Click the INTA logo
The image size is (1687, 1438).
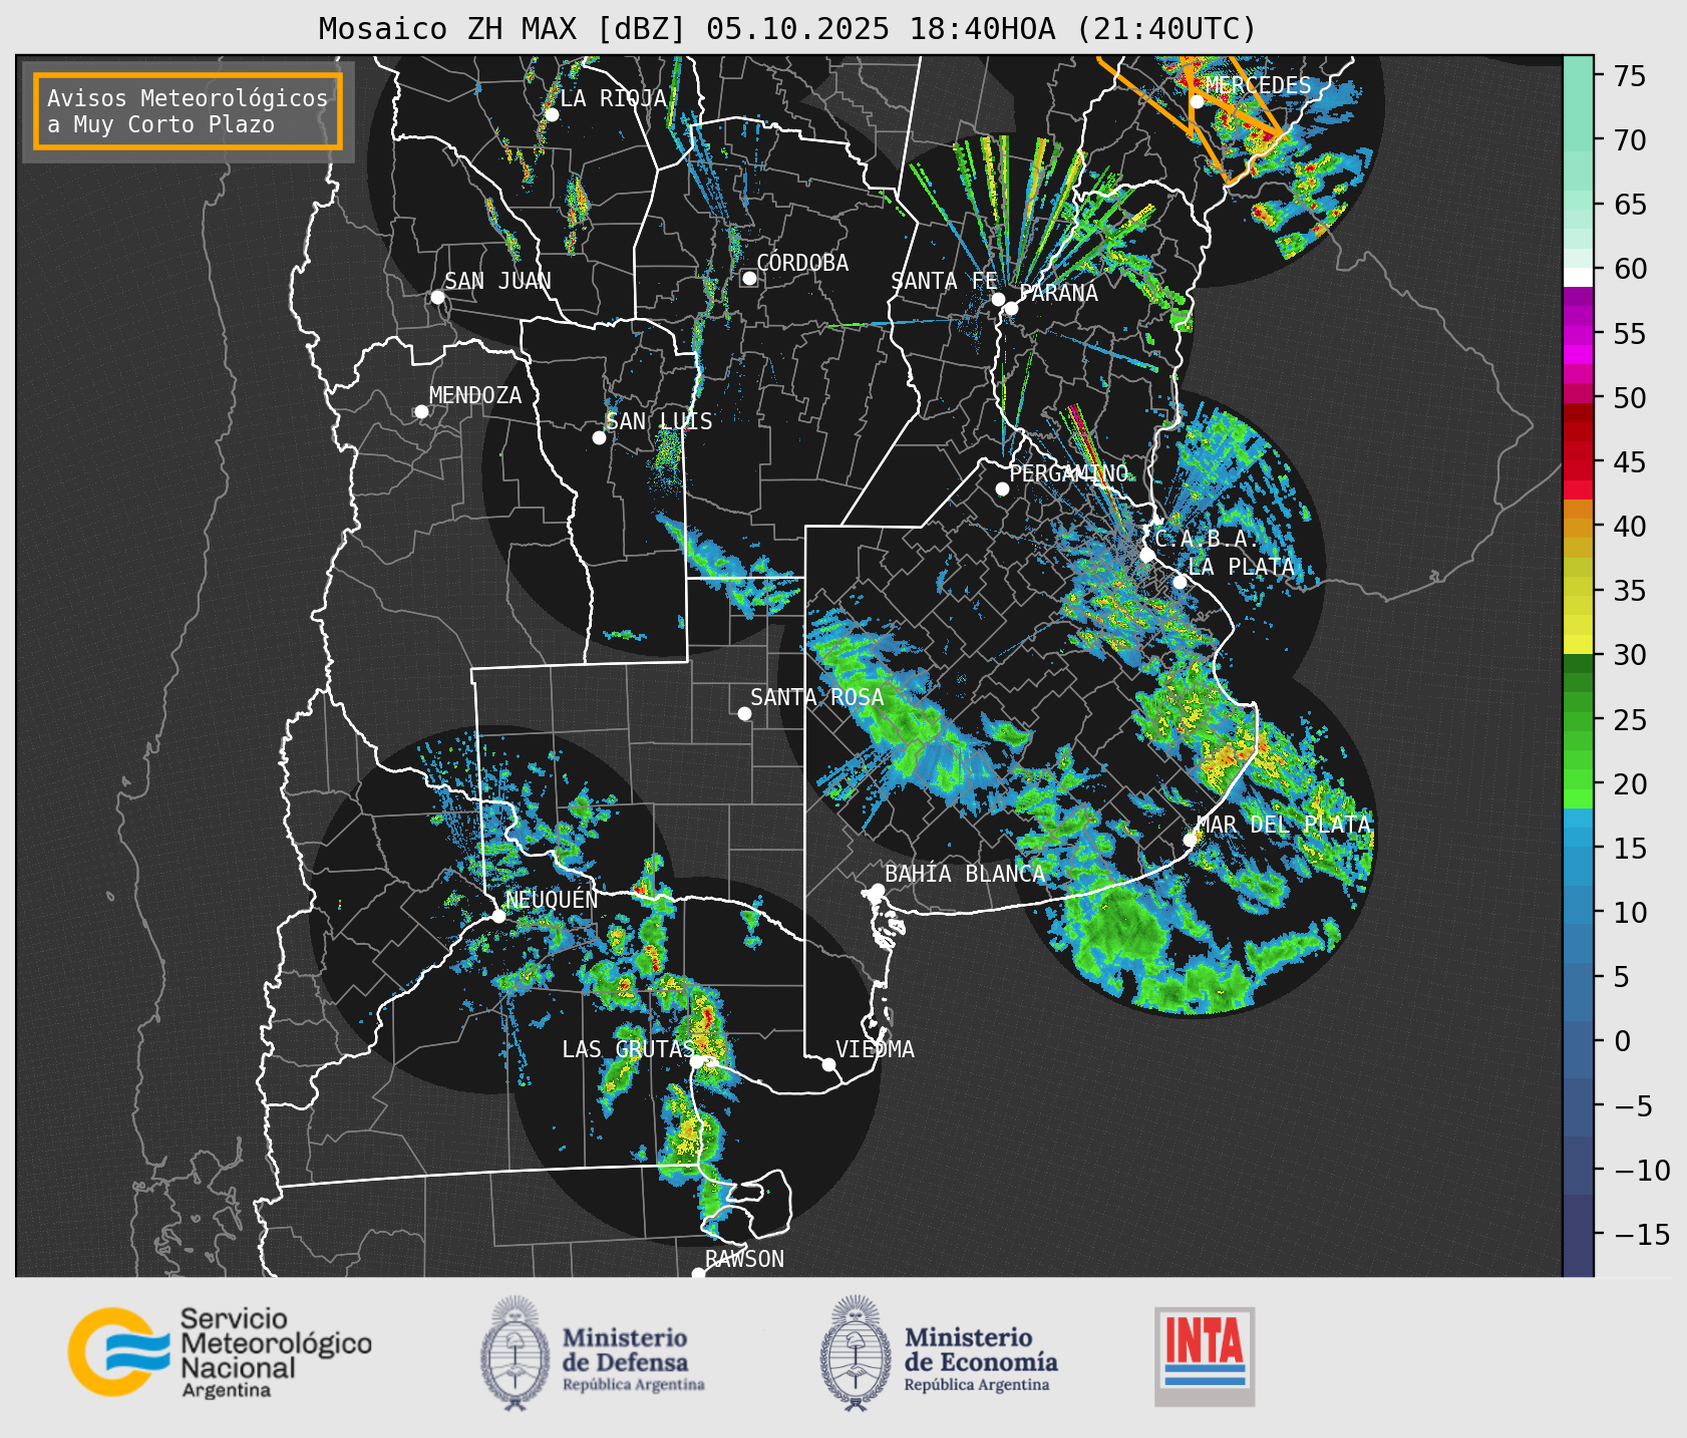(1204, 1356)
